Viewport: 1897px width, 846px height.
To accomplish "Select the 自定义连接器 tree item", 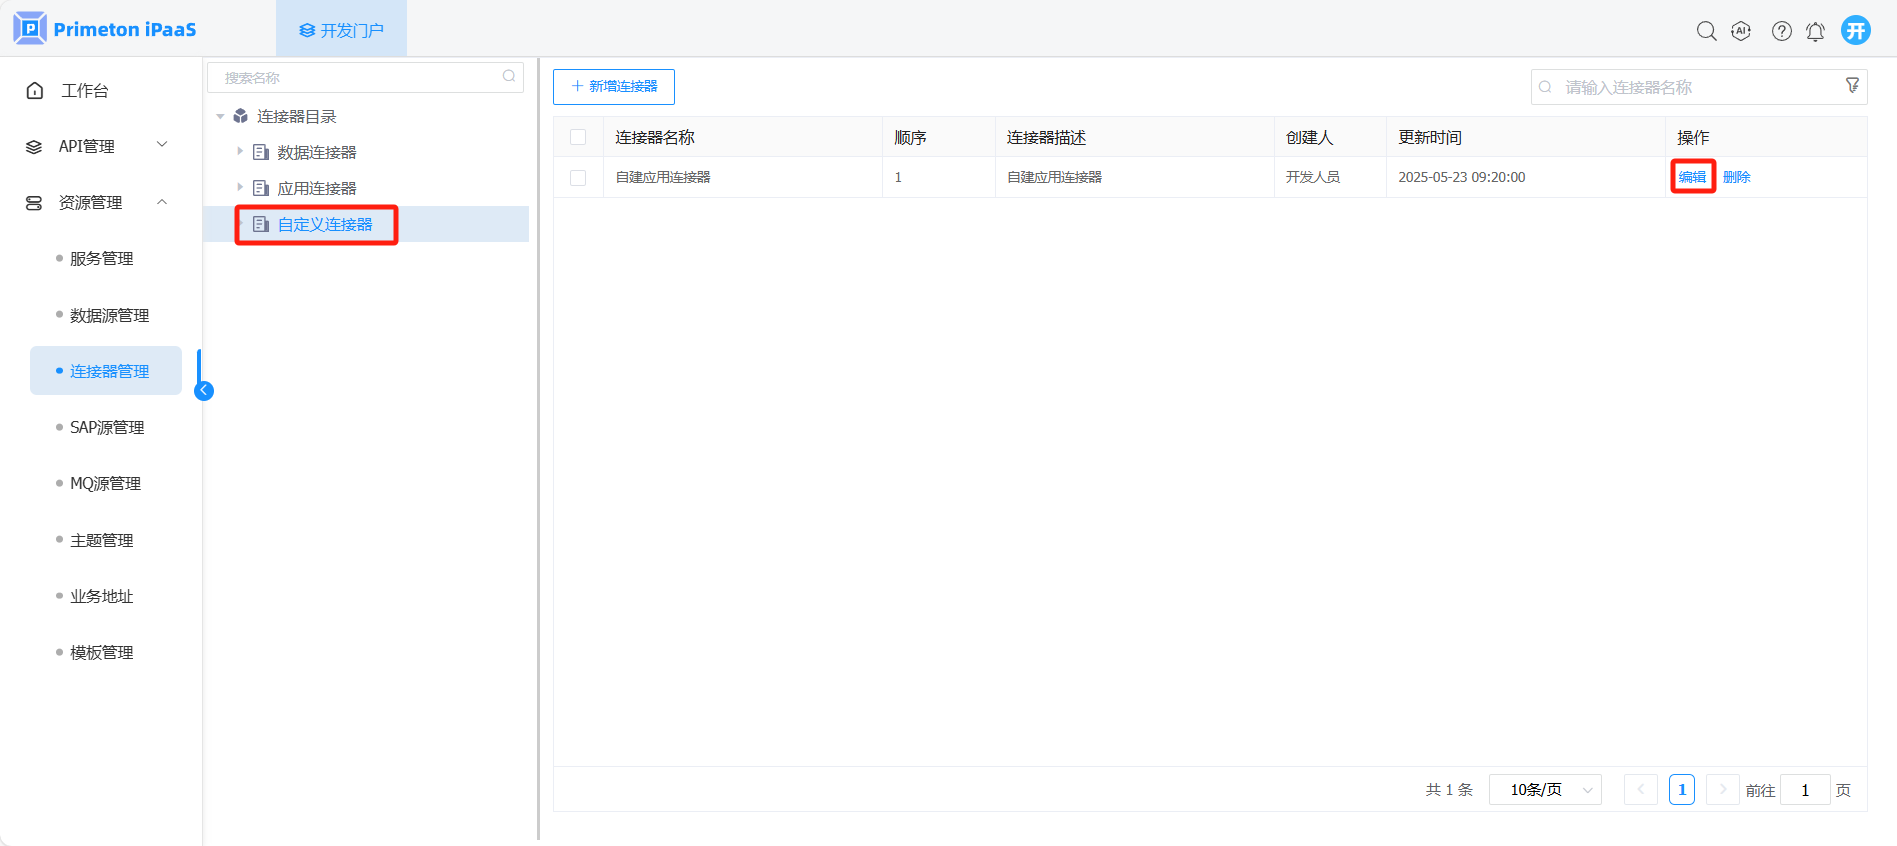I will point(324,225).
